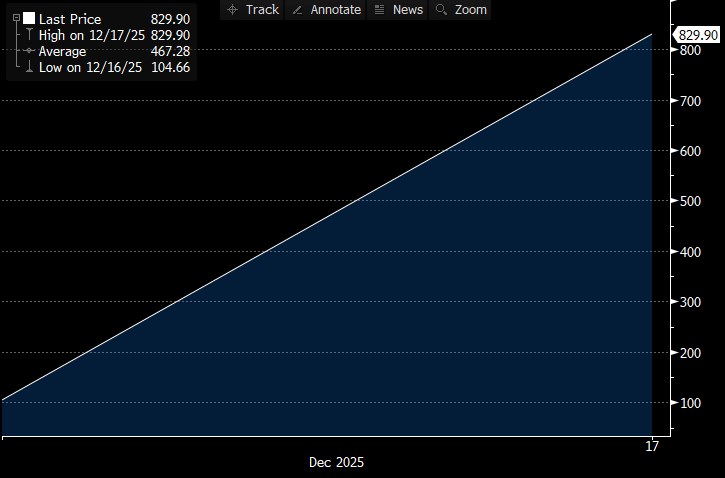Click the 100 value on price axis

(690, 403)
